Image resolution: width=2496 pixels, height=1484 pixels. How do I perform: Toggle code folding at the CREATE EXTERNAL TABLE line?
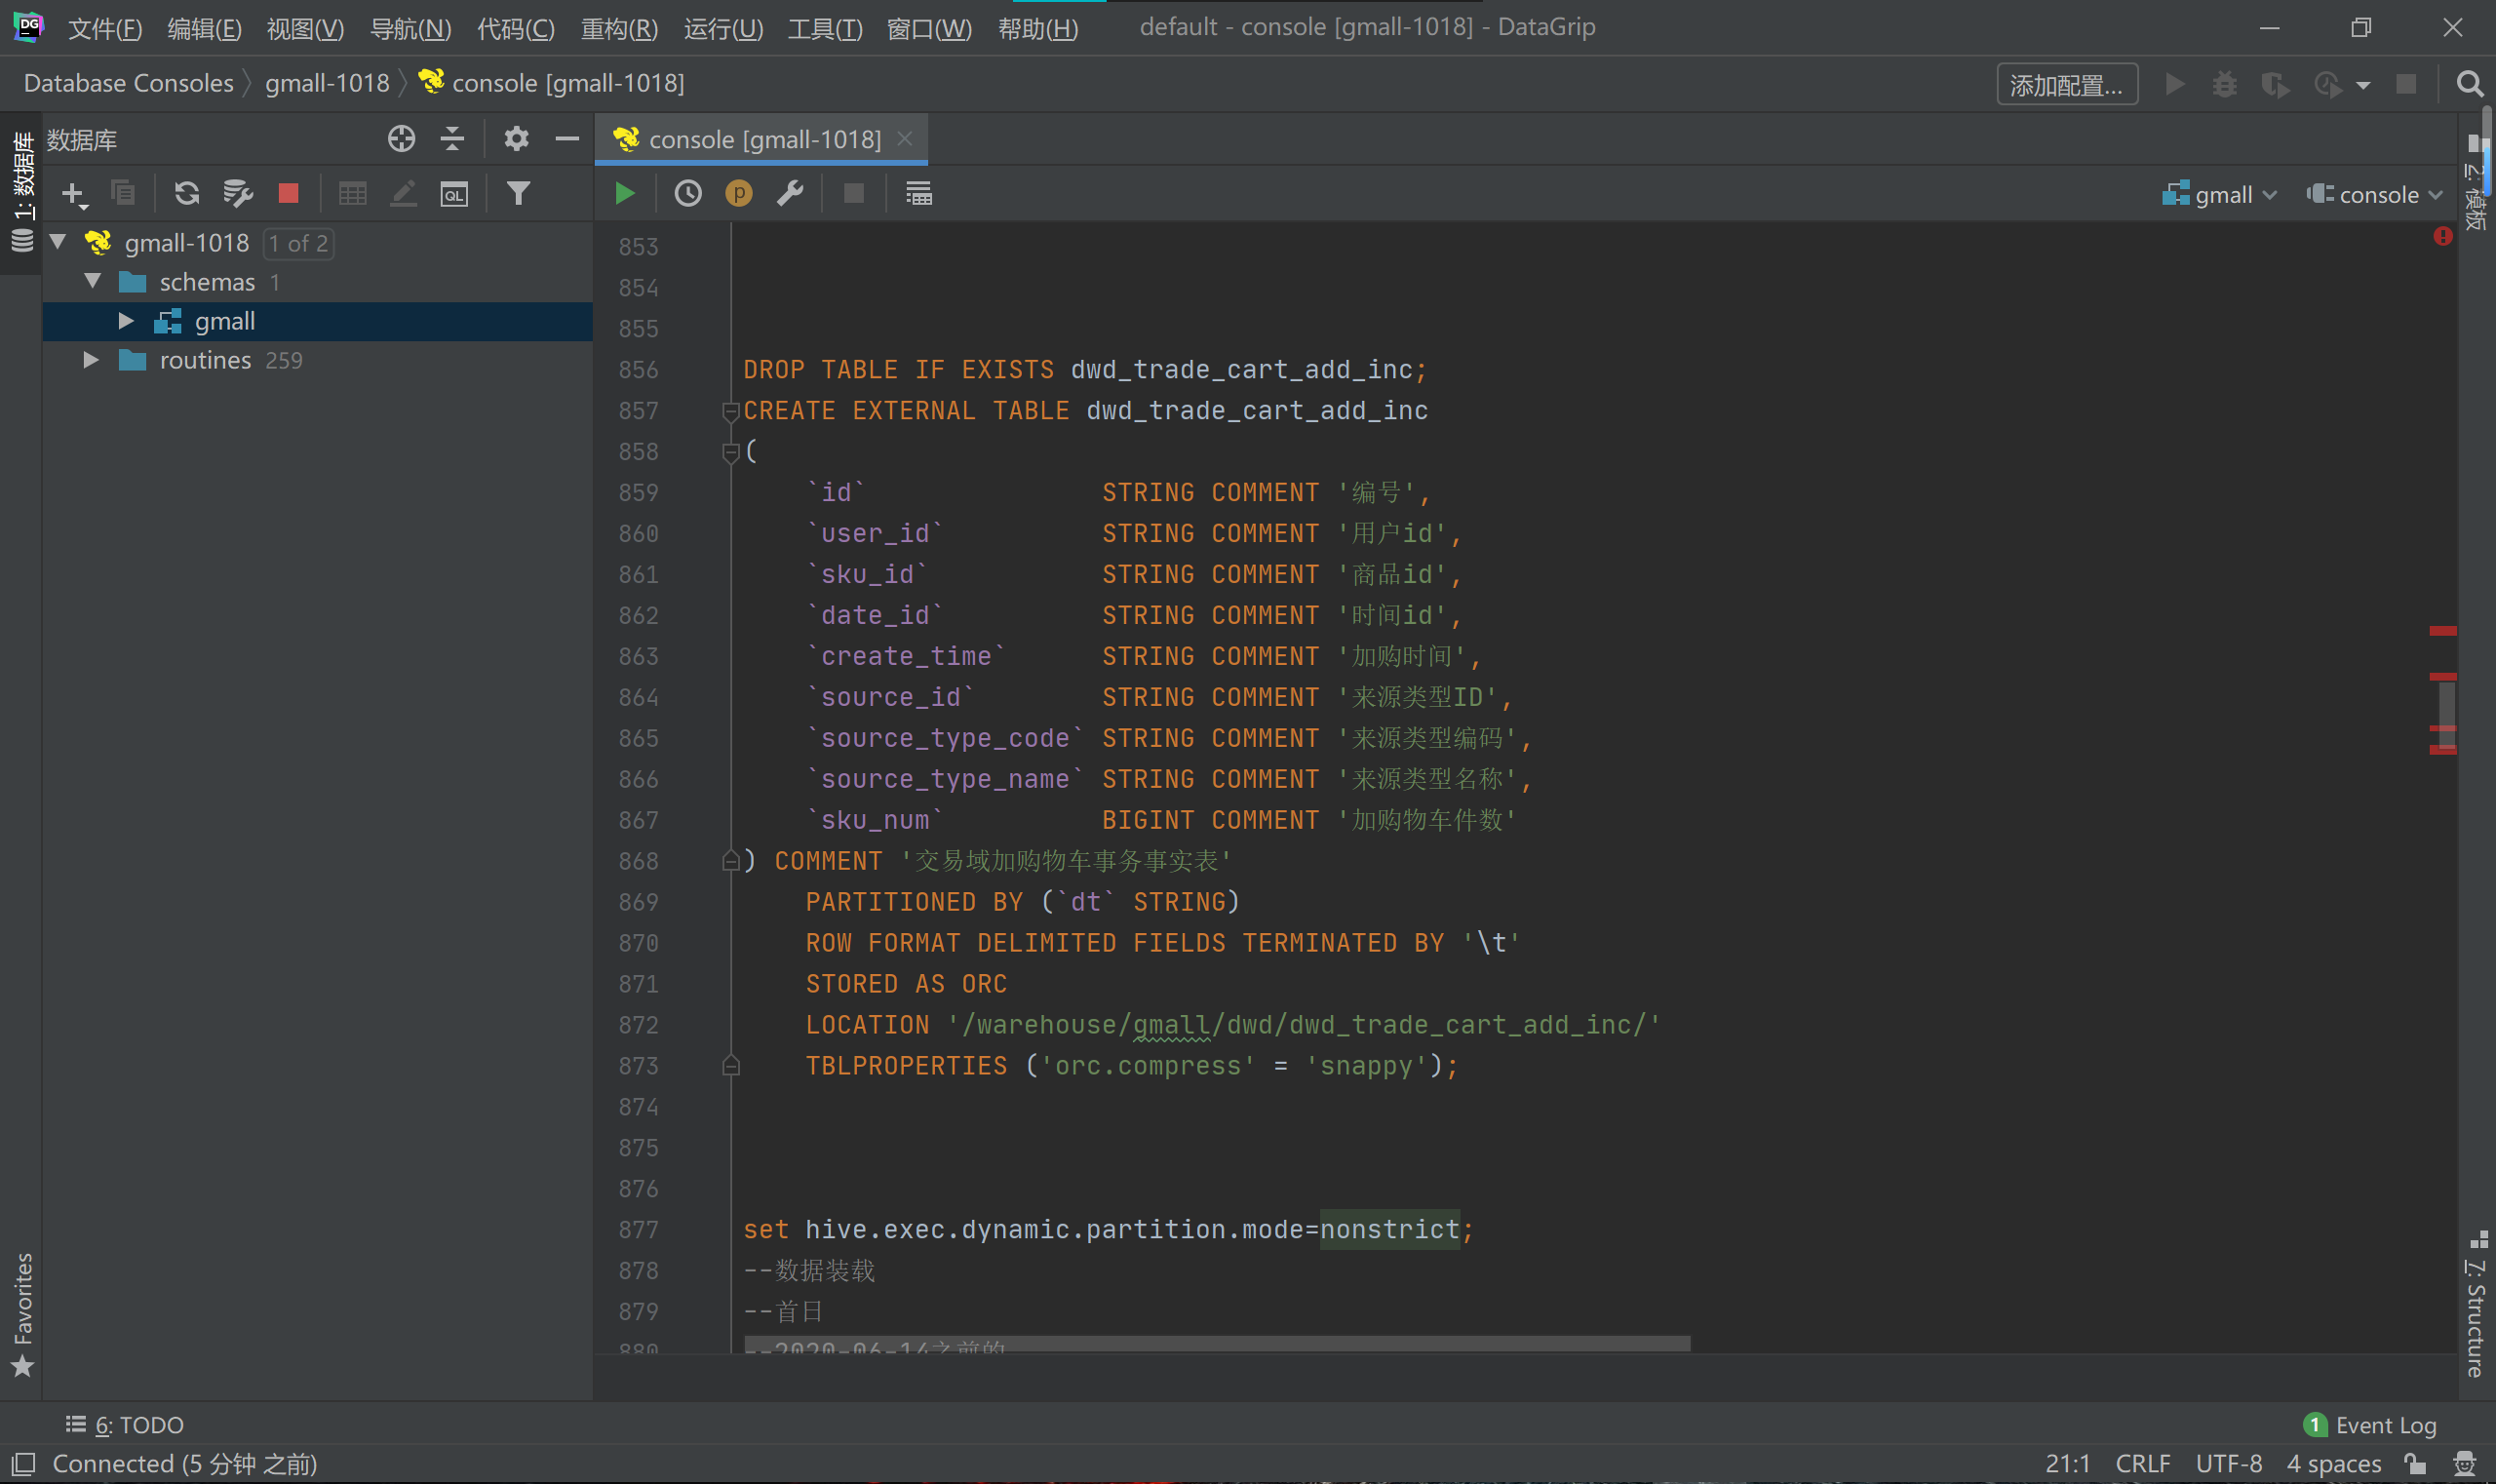coord(731,411)
